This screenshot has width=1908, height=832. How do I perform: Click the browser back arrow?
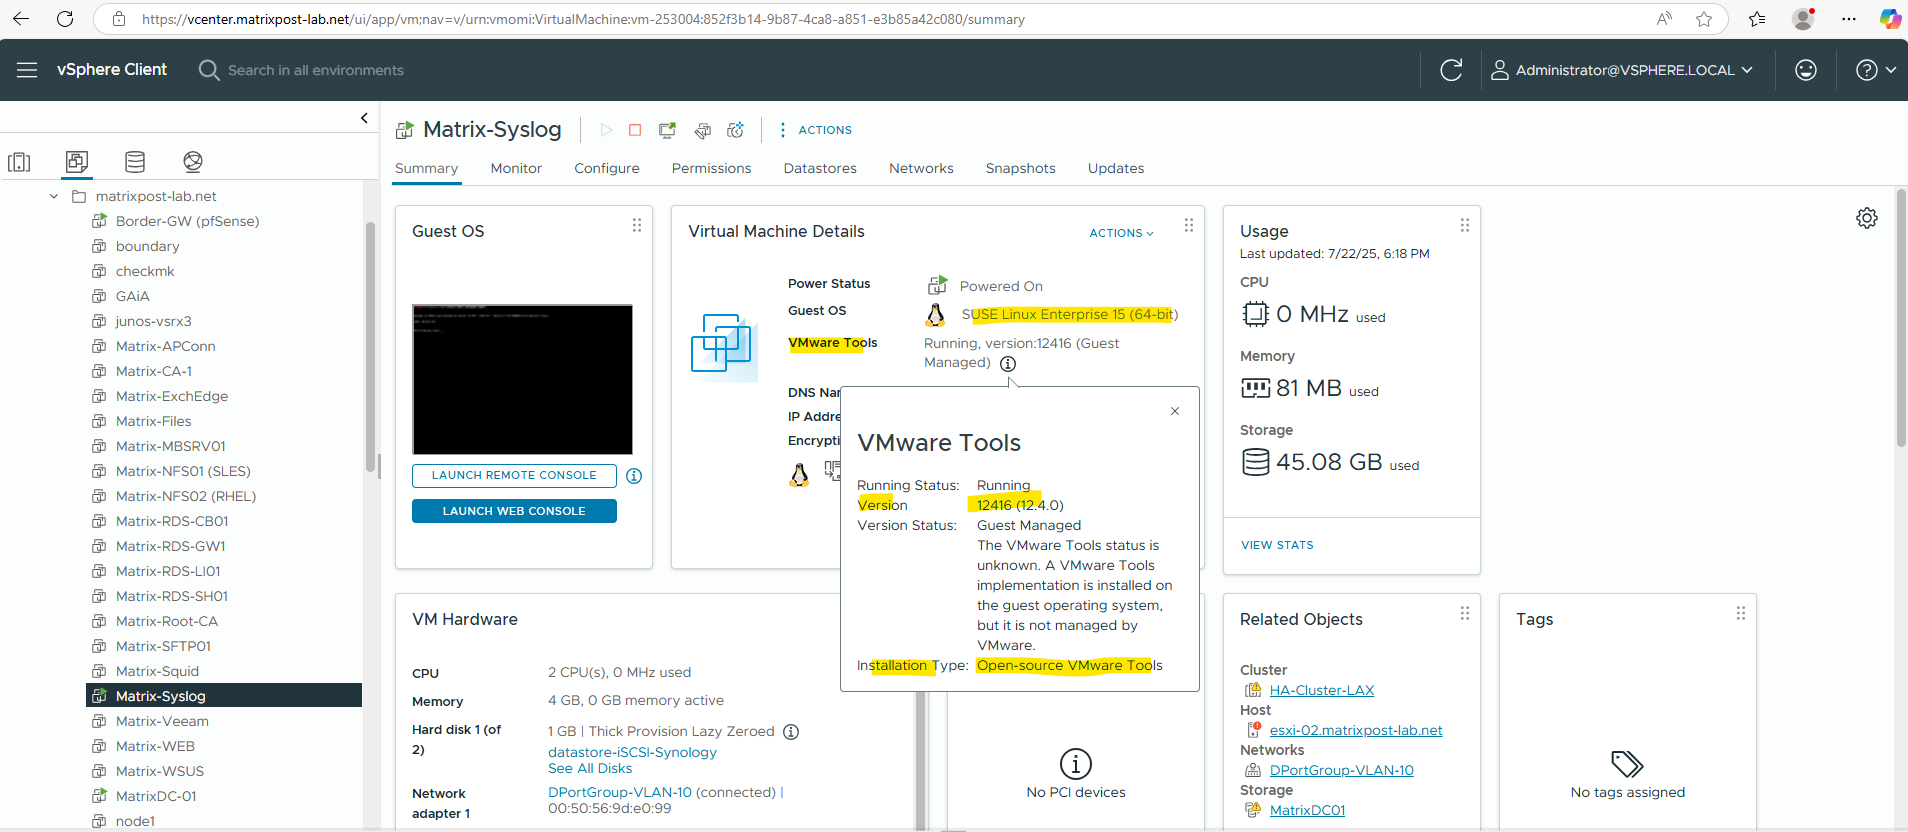pos(21,19)
